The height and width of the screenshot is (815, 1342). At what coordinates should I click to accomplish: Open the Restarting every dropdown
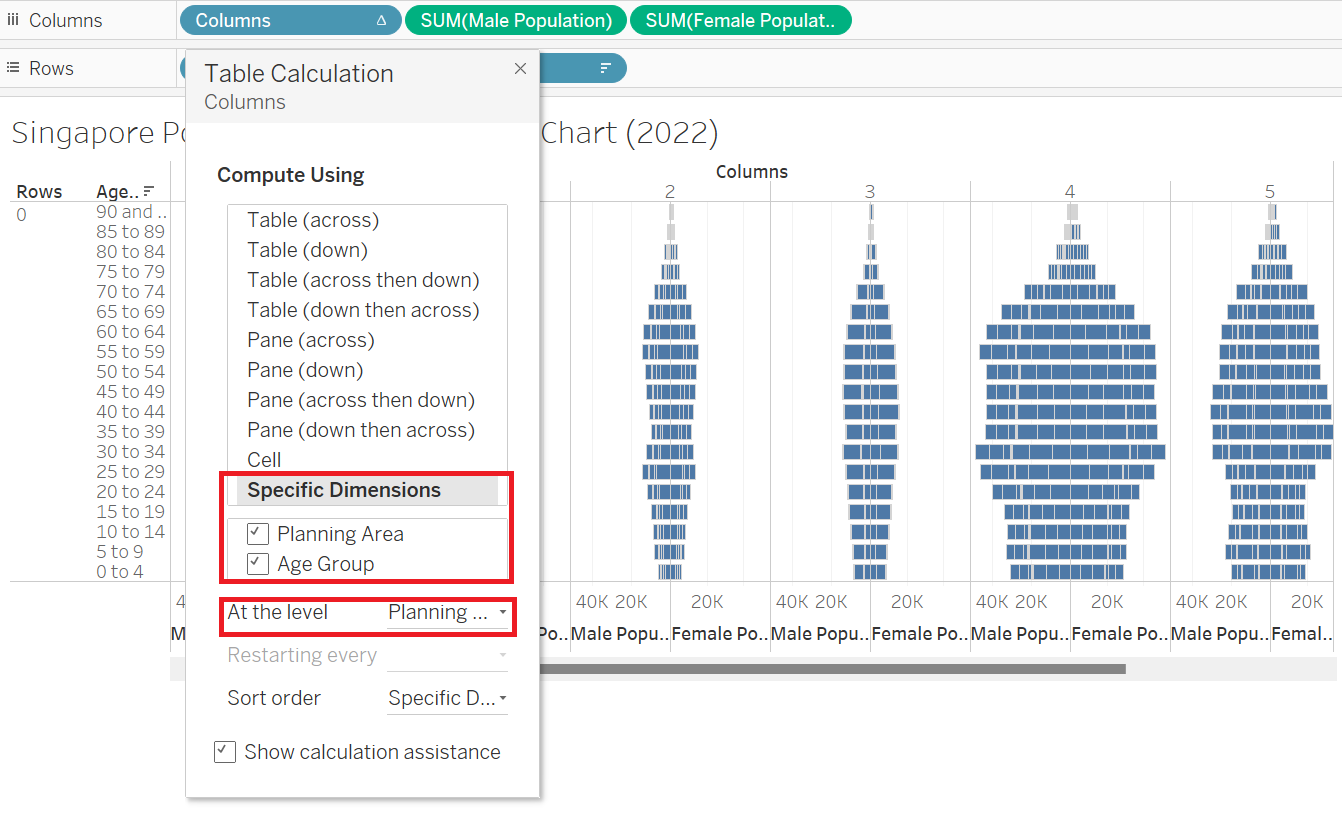447,656
